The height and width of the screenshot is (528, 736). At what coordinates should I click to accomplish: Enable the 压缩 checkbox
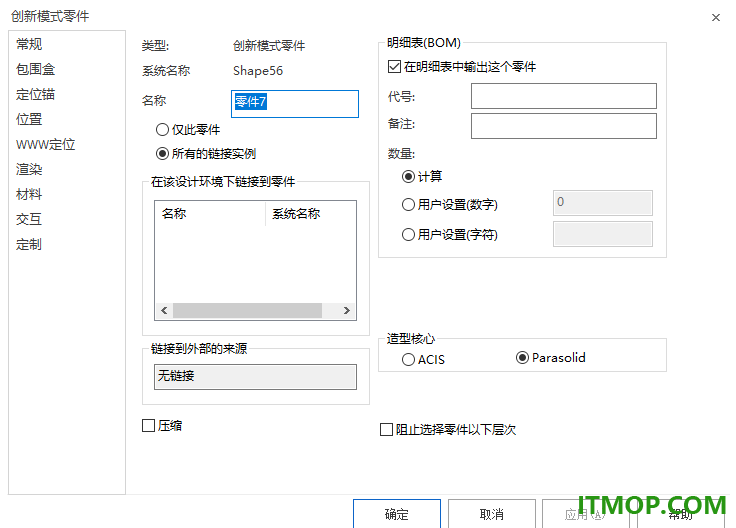pos(162,426)
